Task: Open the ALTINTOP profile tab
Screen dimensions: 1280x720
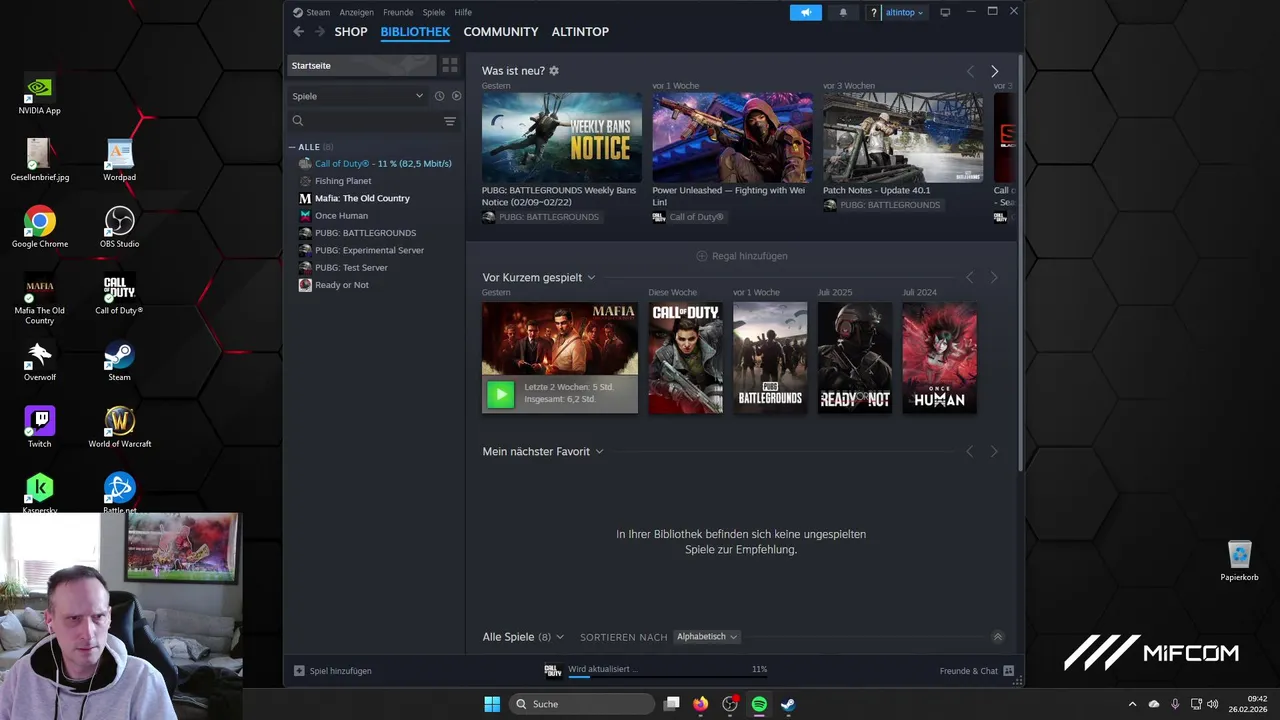Action: (x=580, y=32)
